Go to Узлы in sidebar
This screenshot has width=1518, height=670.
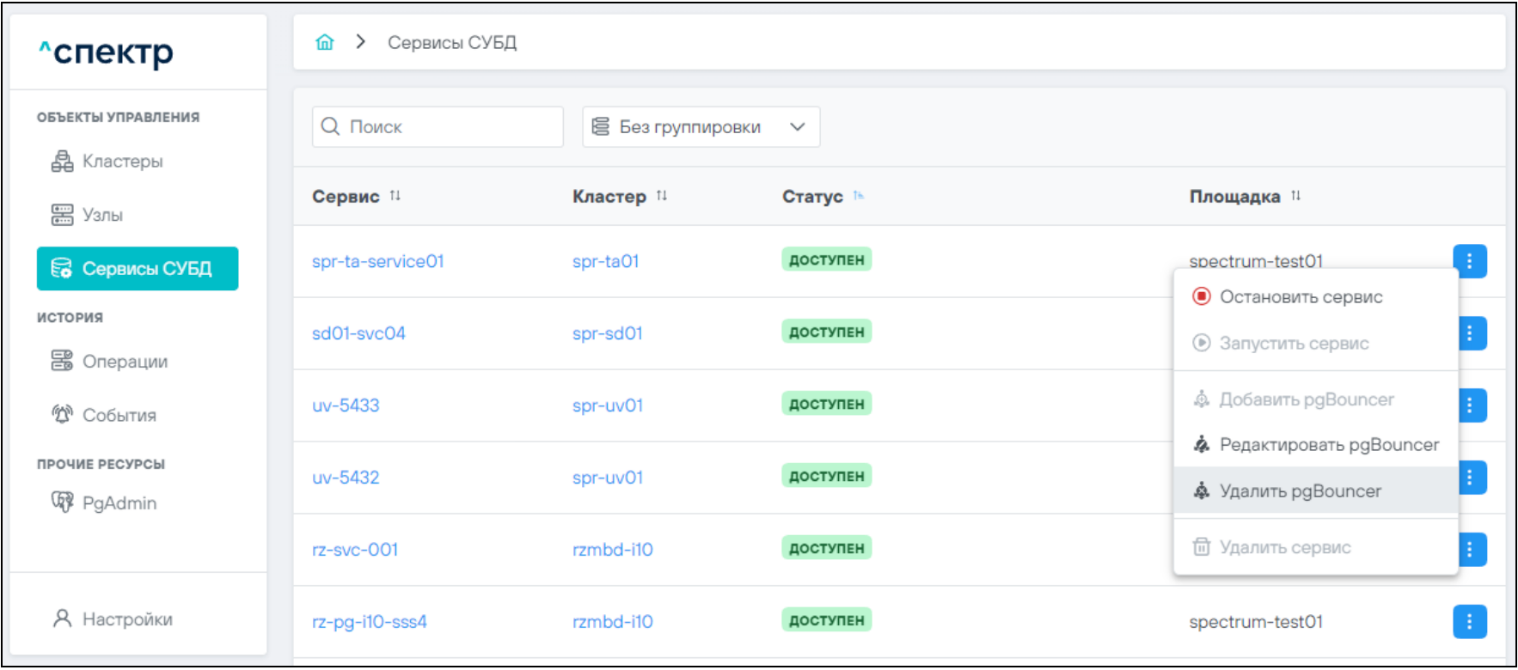(102, 215)
